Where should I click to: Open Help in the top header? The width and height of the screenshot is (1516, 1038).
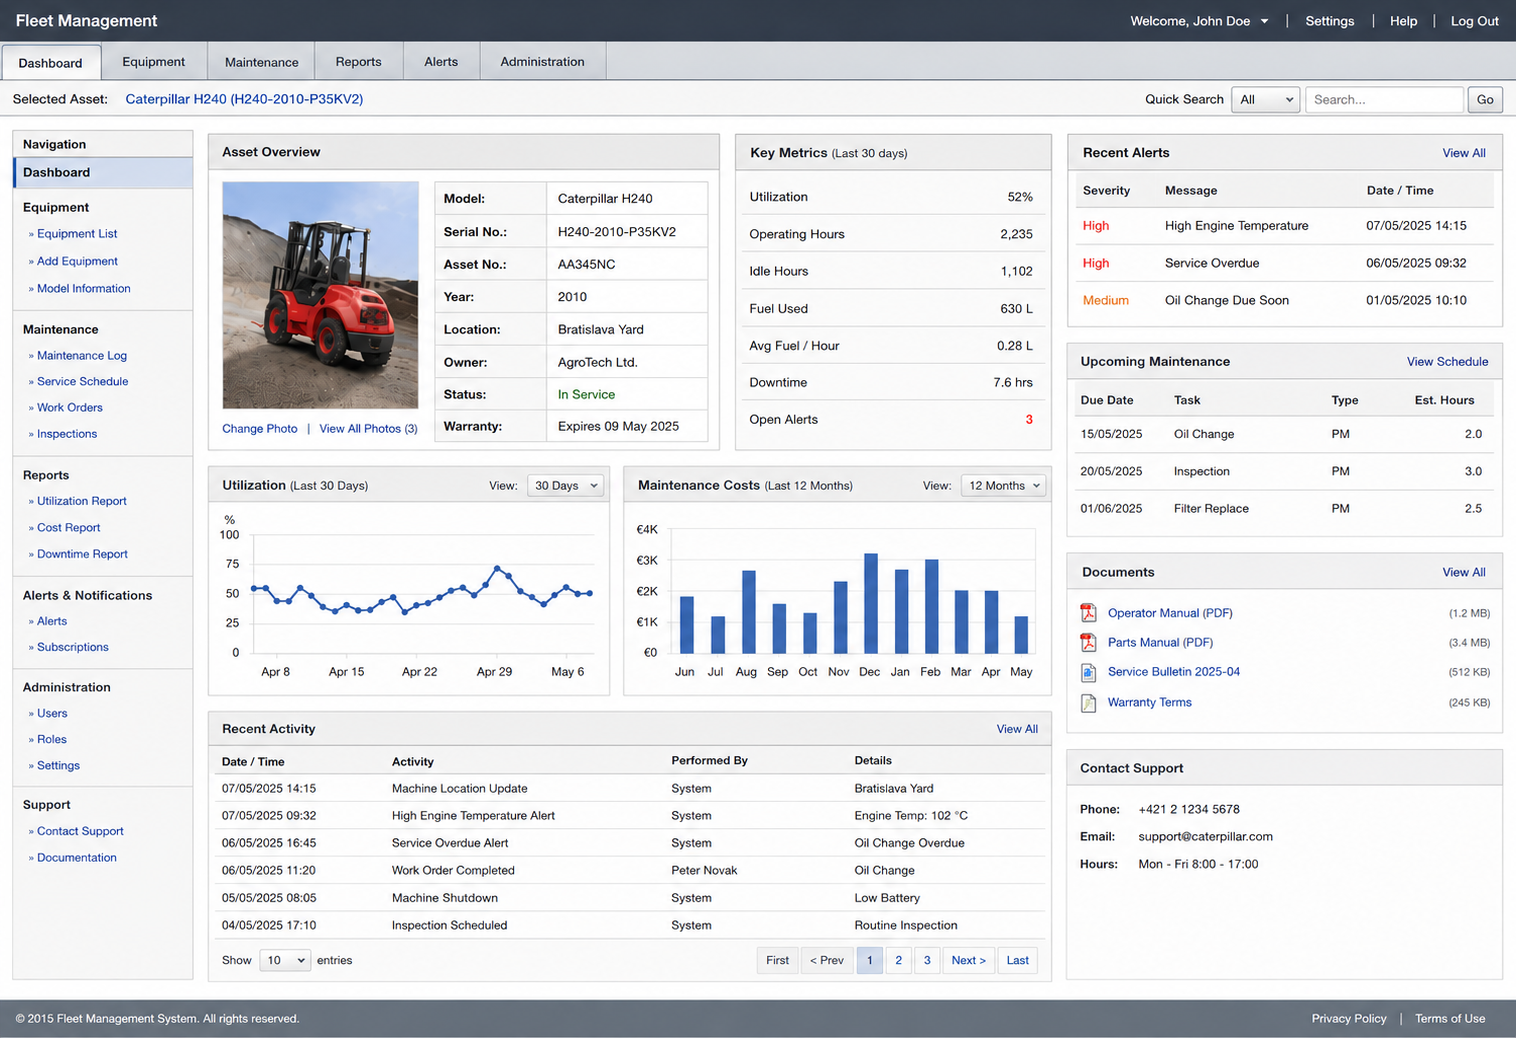[1403, 21]
